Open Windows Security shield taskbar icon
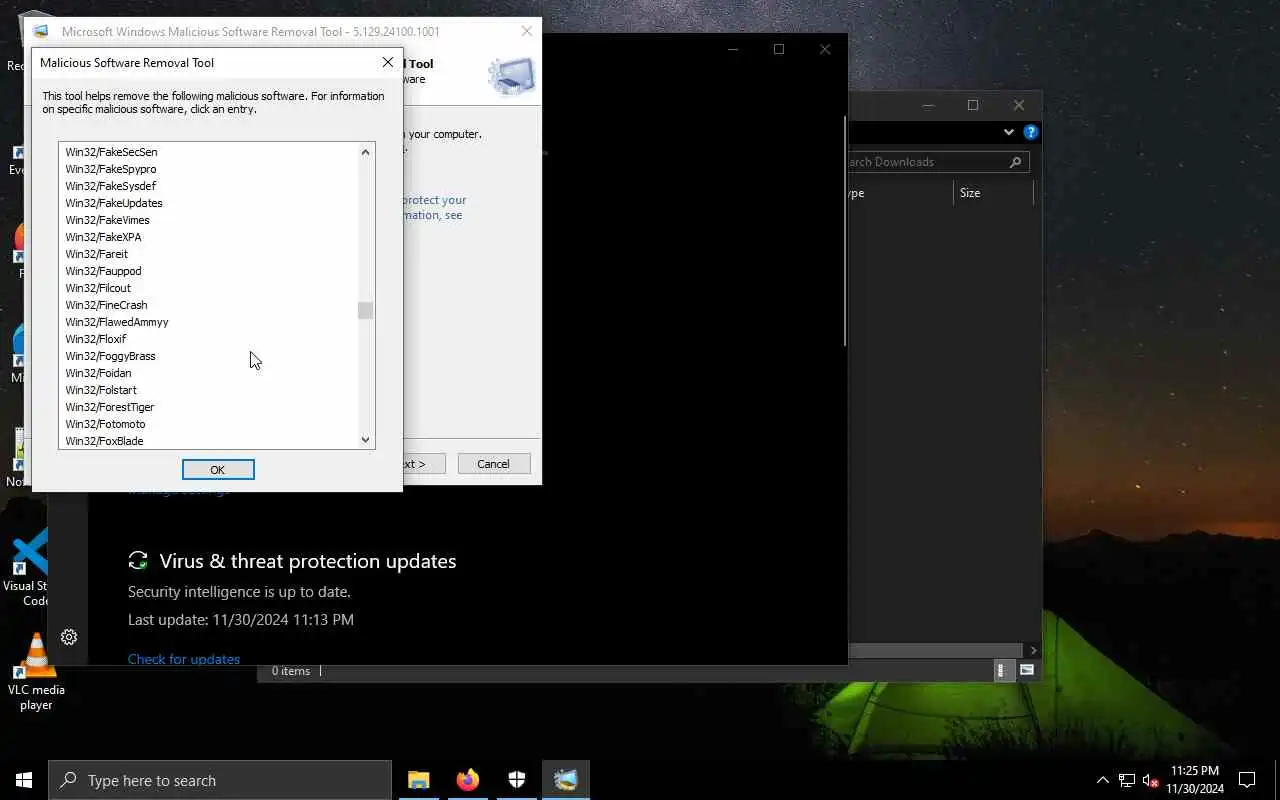Viewport: 1280px width, 800px height. (517, 780)
